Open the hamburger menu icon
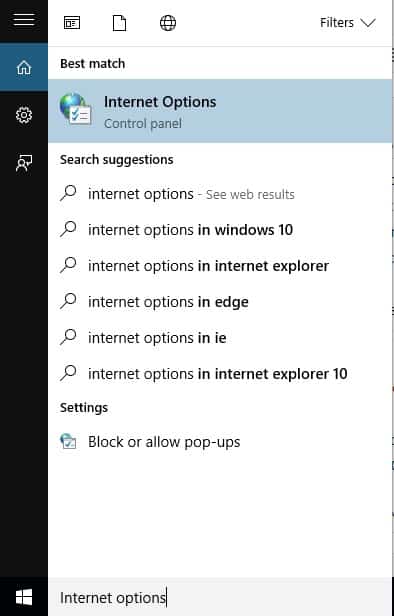 click(24, 19)
